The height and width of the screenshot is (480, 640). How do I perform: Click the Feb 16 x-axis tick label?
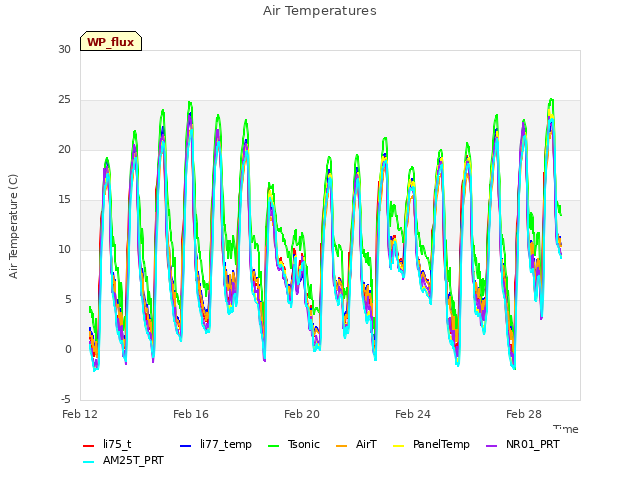(191, 414)
